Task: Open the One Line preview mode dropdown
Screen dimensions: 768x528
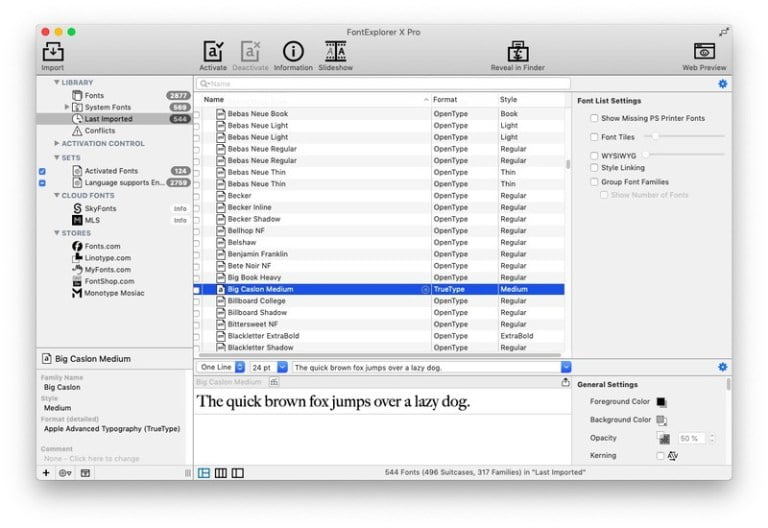Action: [x=221, y=367]
